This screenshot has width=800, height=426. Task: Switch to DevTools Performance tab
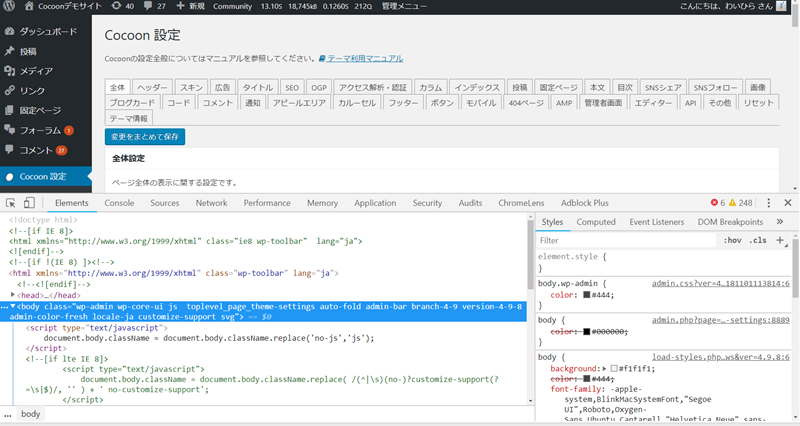(x=267, y=203)
